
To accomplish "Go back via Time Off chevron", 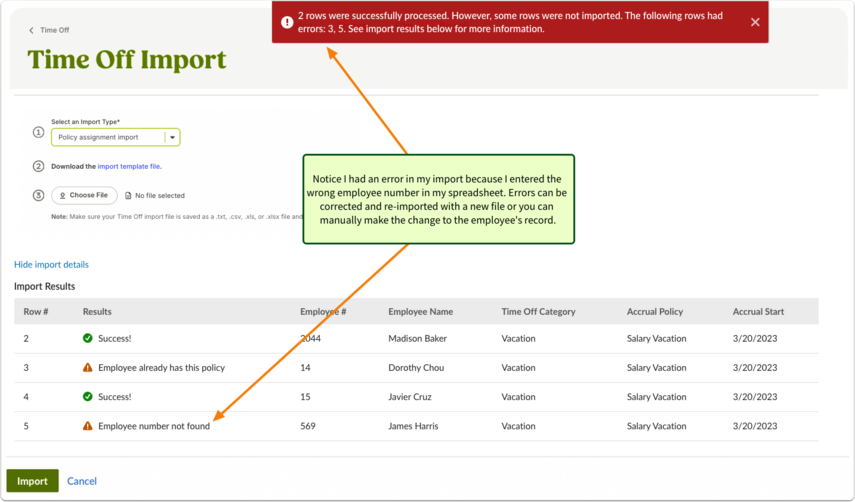I will [31, 30].
